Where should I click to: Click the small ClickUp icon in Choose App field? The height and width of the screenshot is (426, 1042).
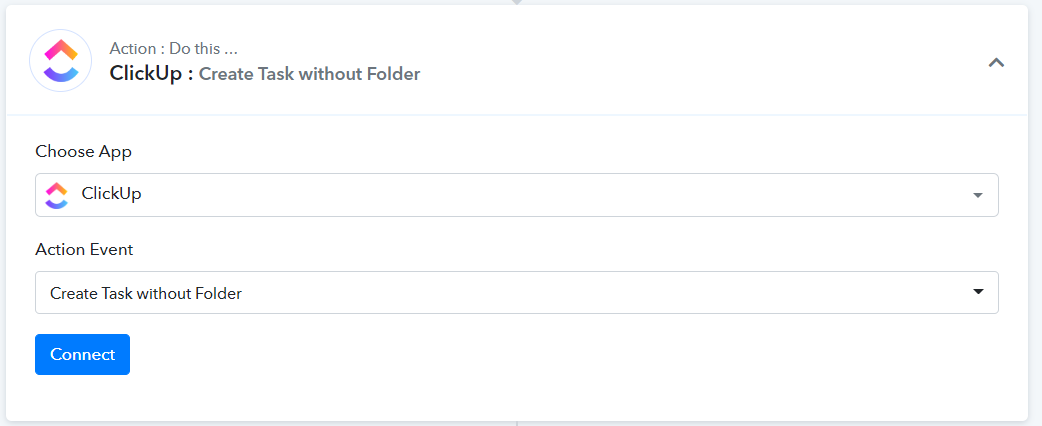click(57, 195)
